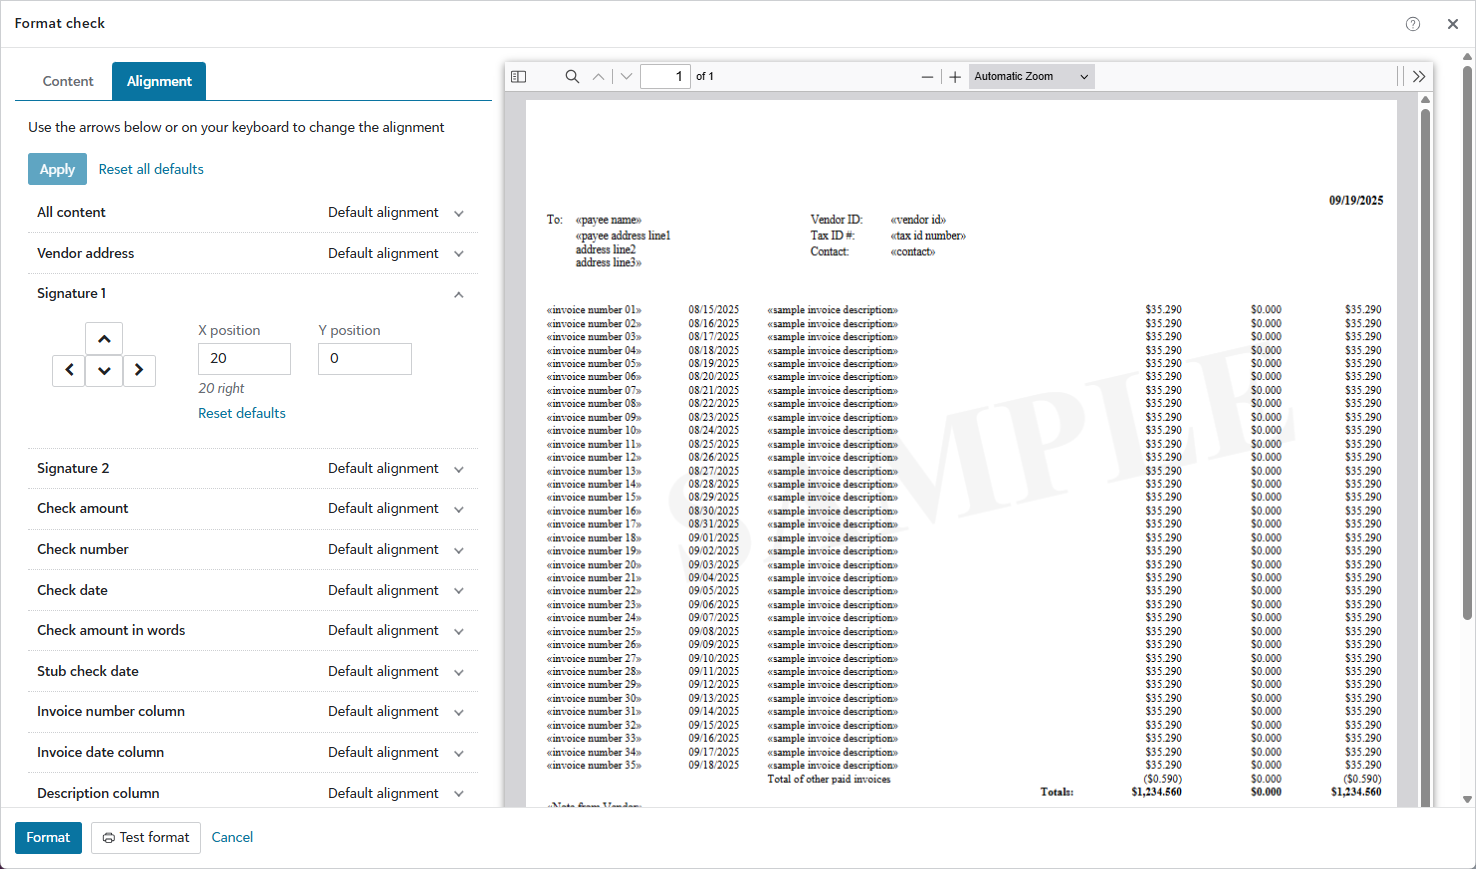Close the Format check dialog
The image size is (1476, 869).
(1453, 24)
